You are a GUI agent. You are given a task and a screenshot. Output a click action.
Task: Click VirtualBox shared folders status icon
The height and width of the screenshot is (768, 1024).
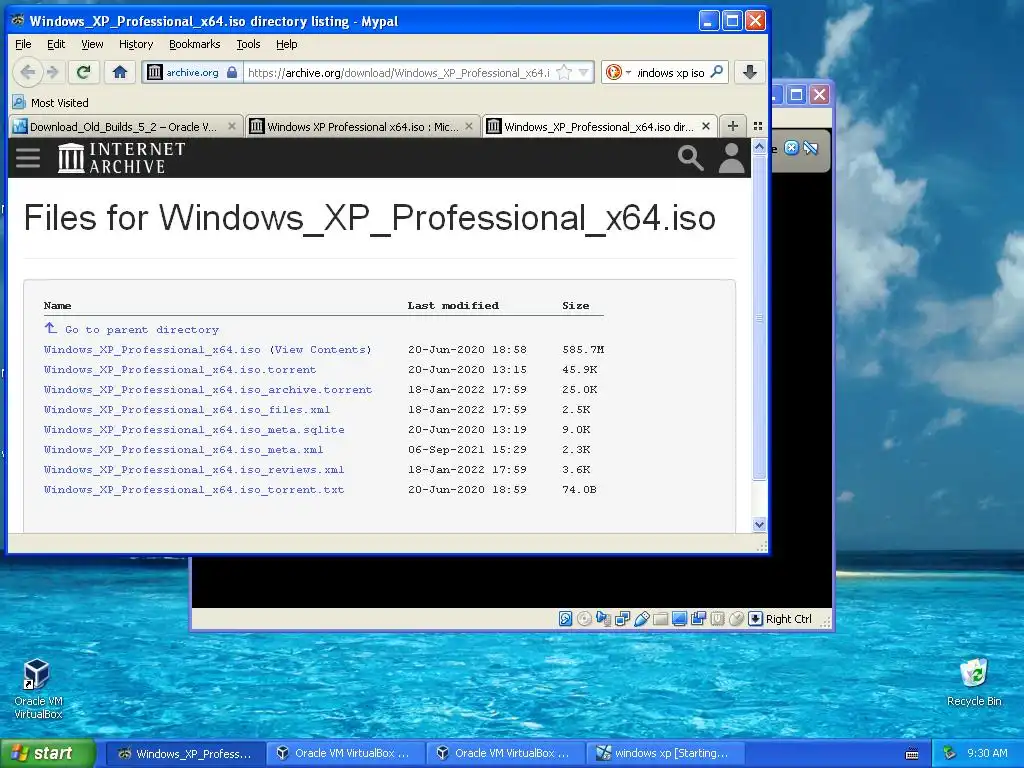[660, 618]
